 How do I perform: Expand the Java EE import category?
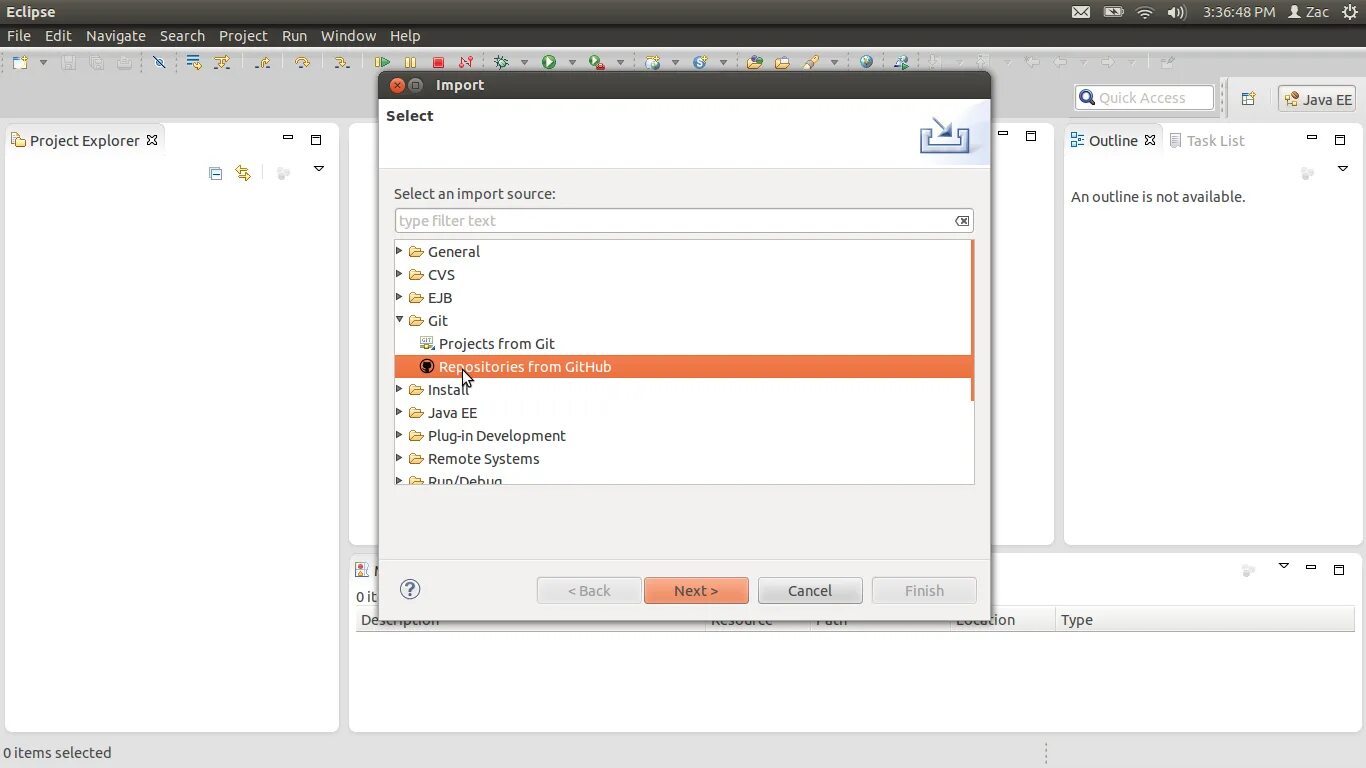pyautogui.click(x=400, y=412)
